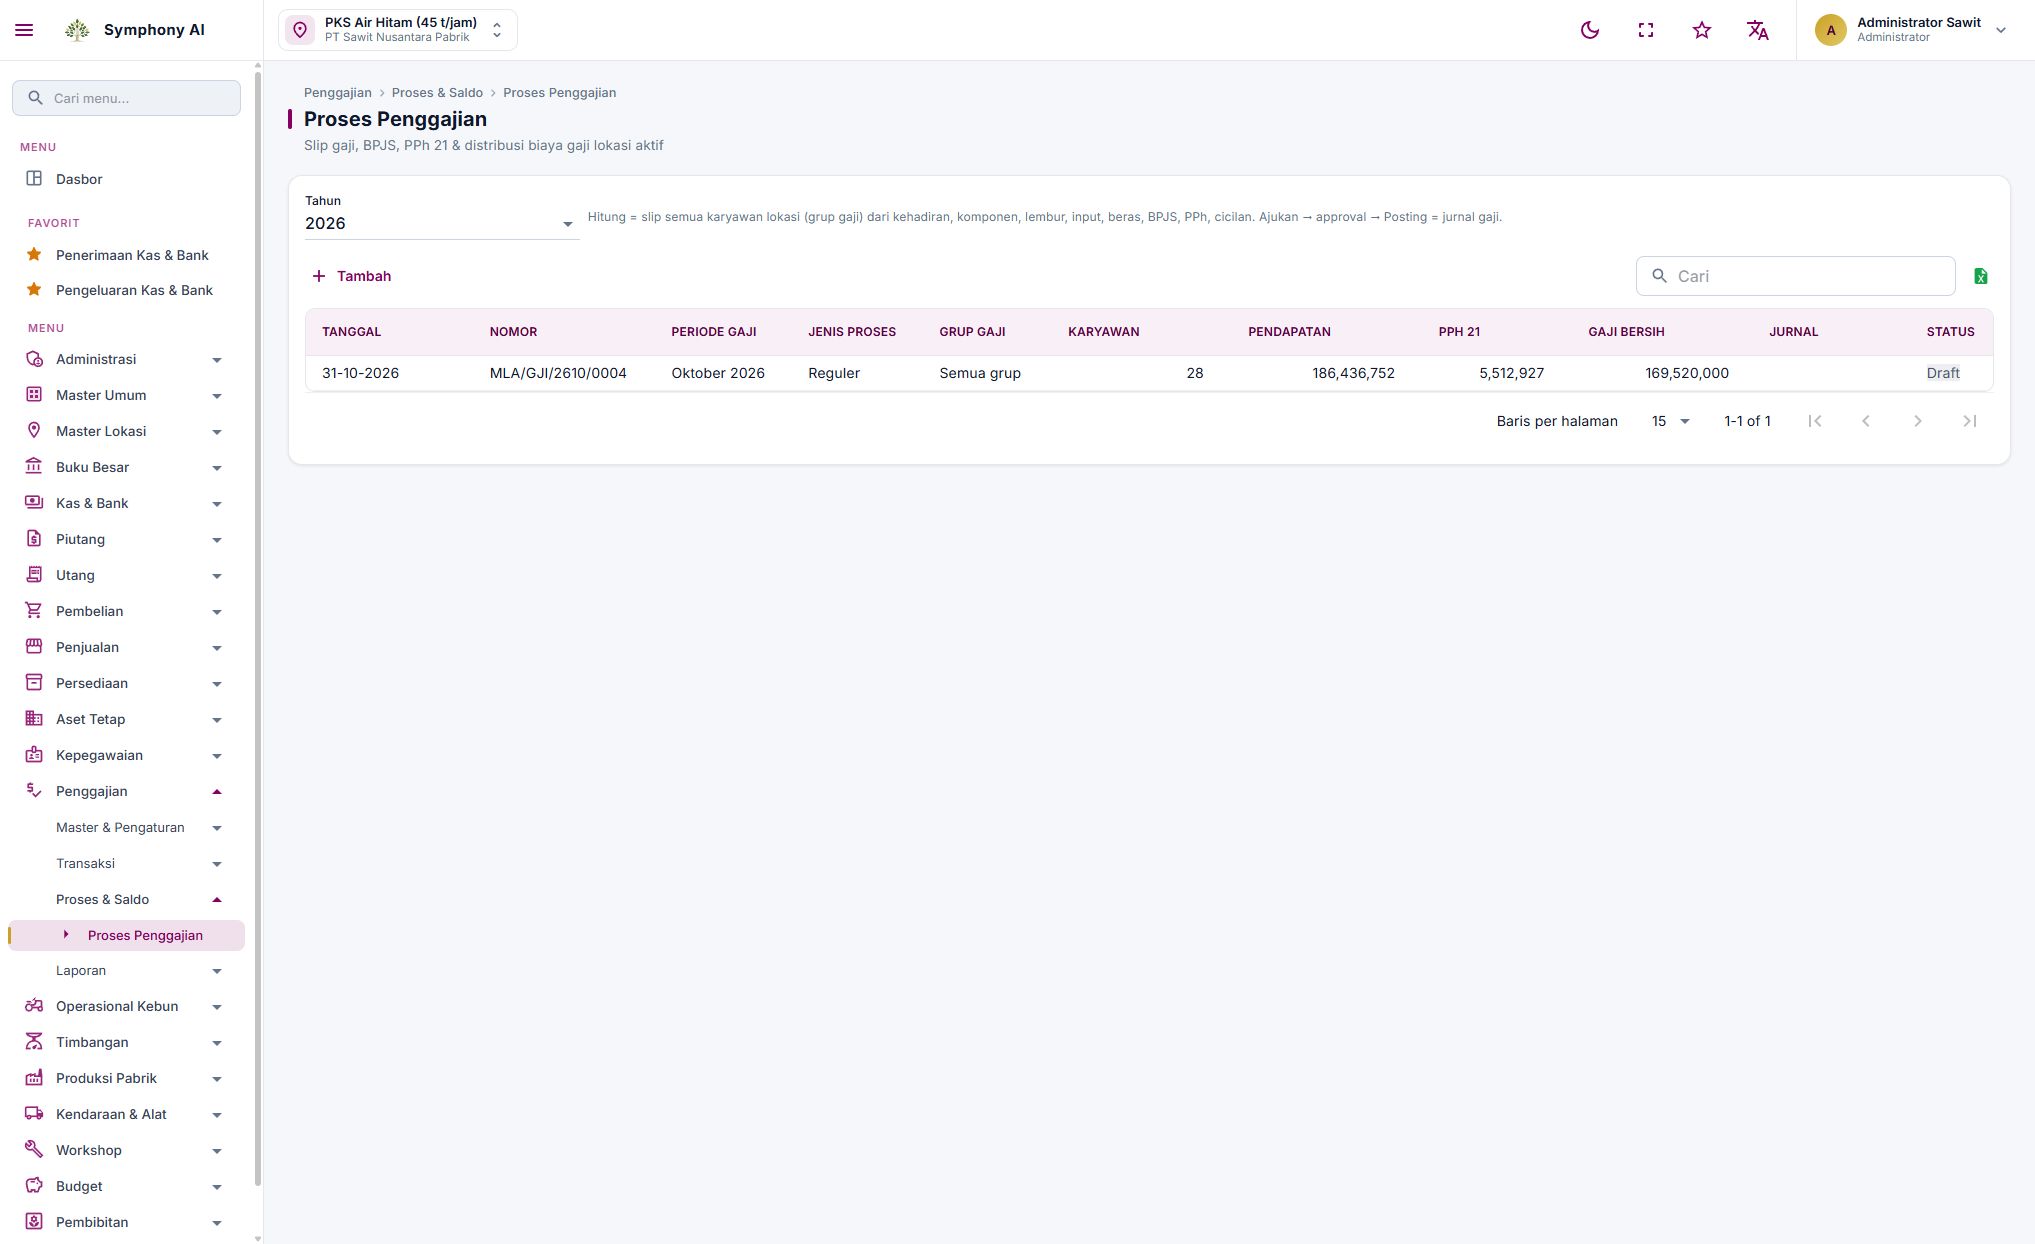Click the Penjualan store icon

coord(34,647)
